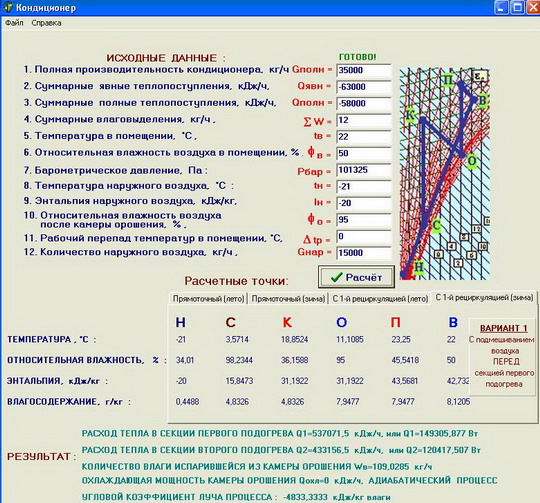Click the ε label on the diagram
The image size is (540, 503).
point(479,76)
